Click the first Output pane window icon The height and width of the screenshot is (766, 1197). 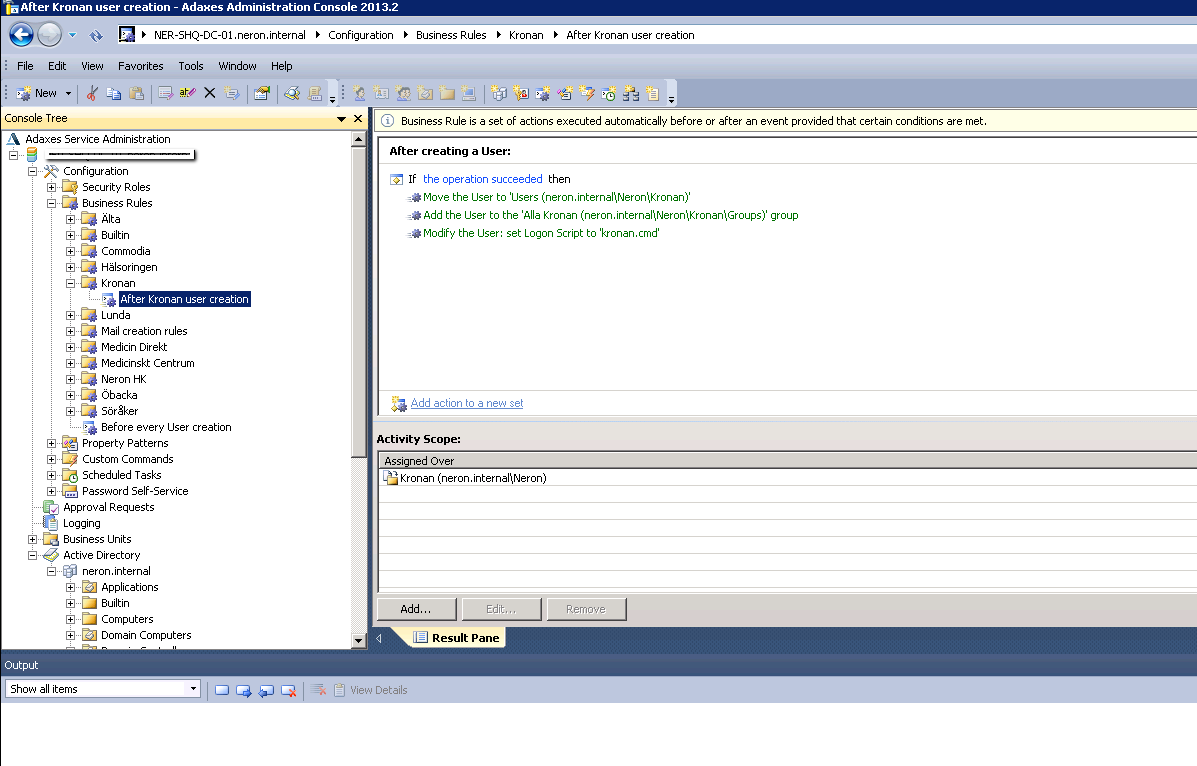pyautogui.click(x=222, y=690)
